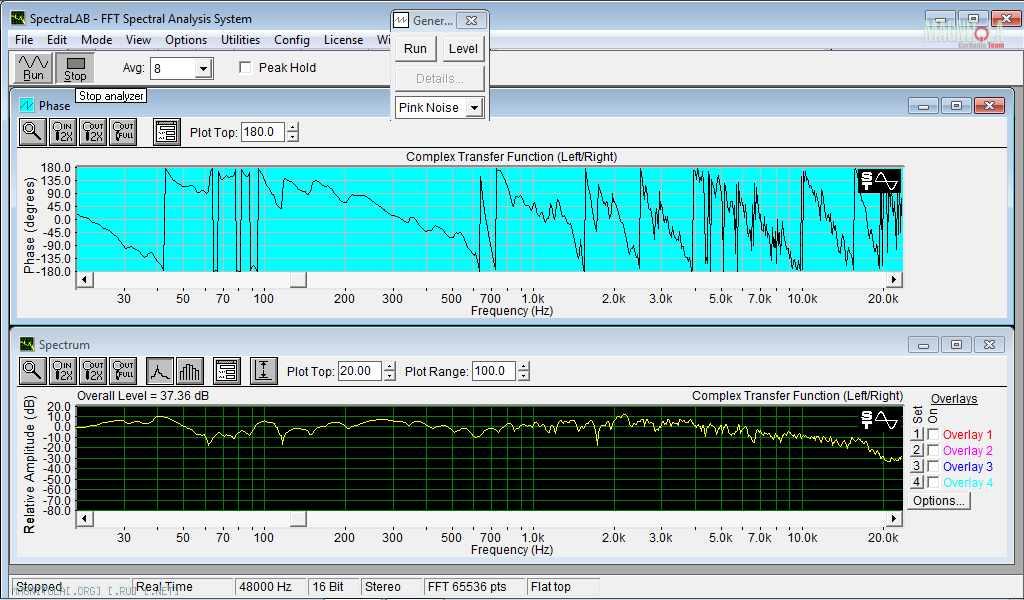Click the Spectrum Plot Top value field
The height and width of the screenshot is (600, 1024).
[x=360, y=371]
